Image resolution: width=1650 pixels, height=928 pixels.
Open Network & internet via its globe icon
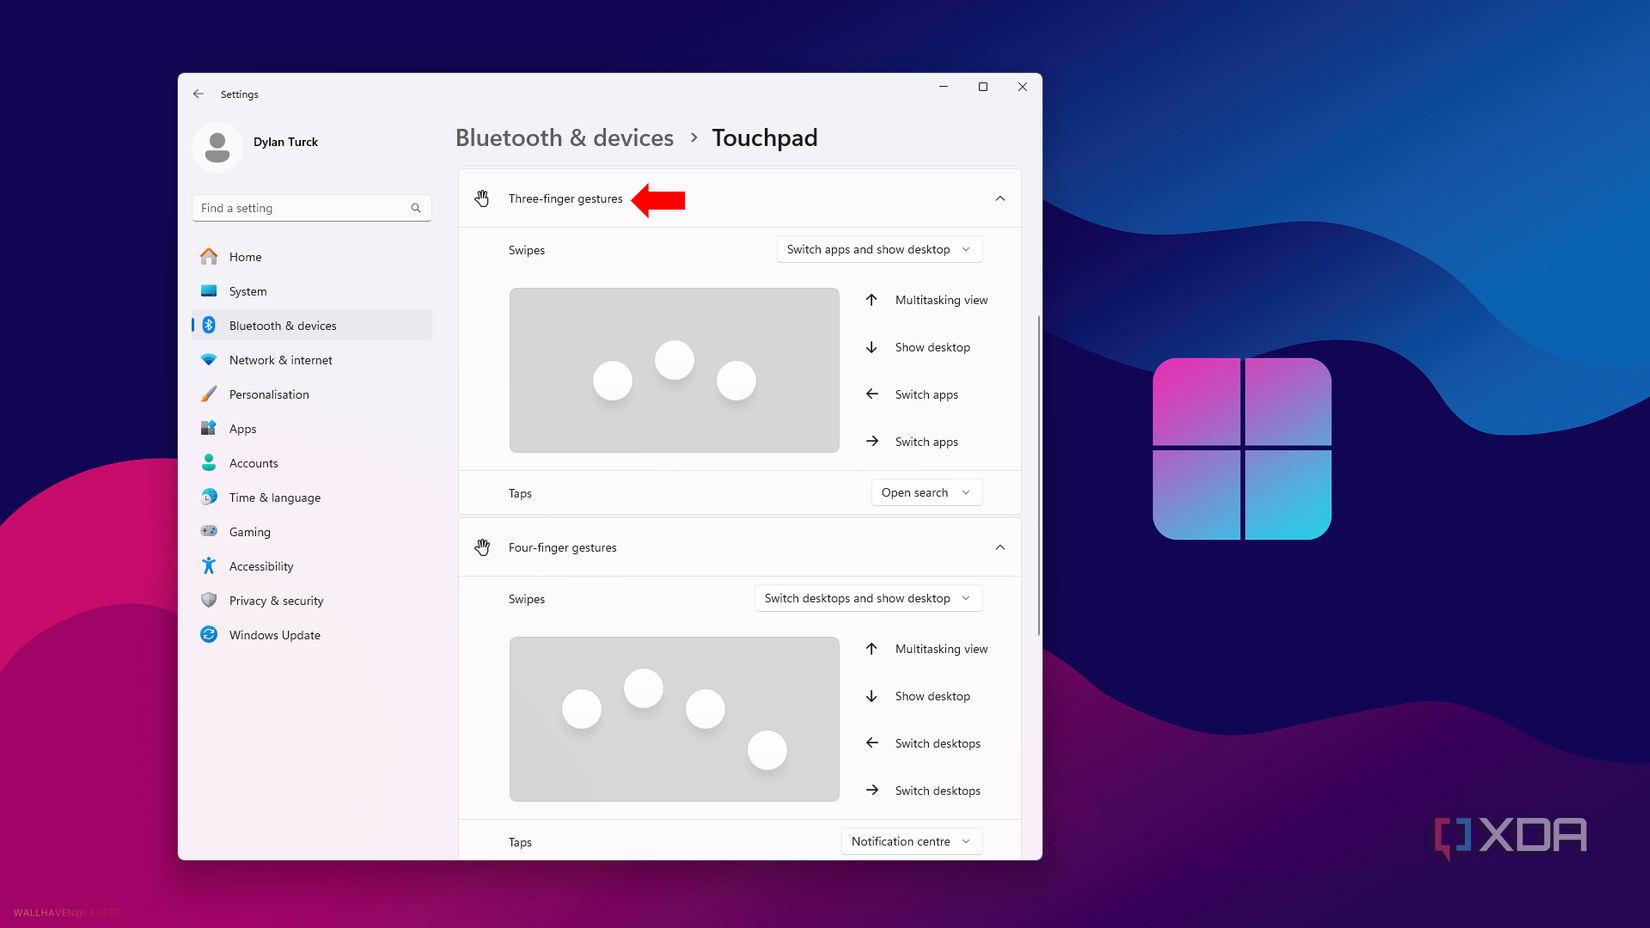pos(209,359)
